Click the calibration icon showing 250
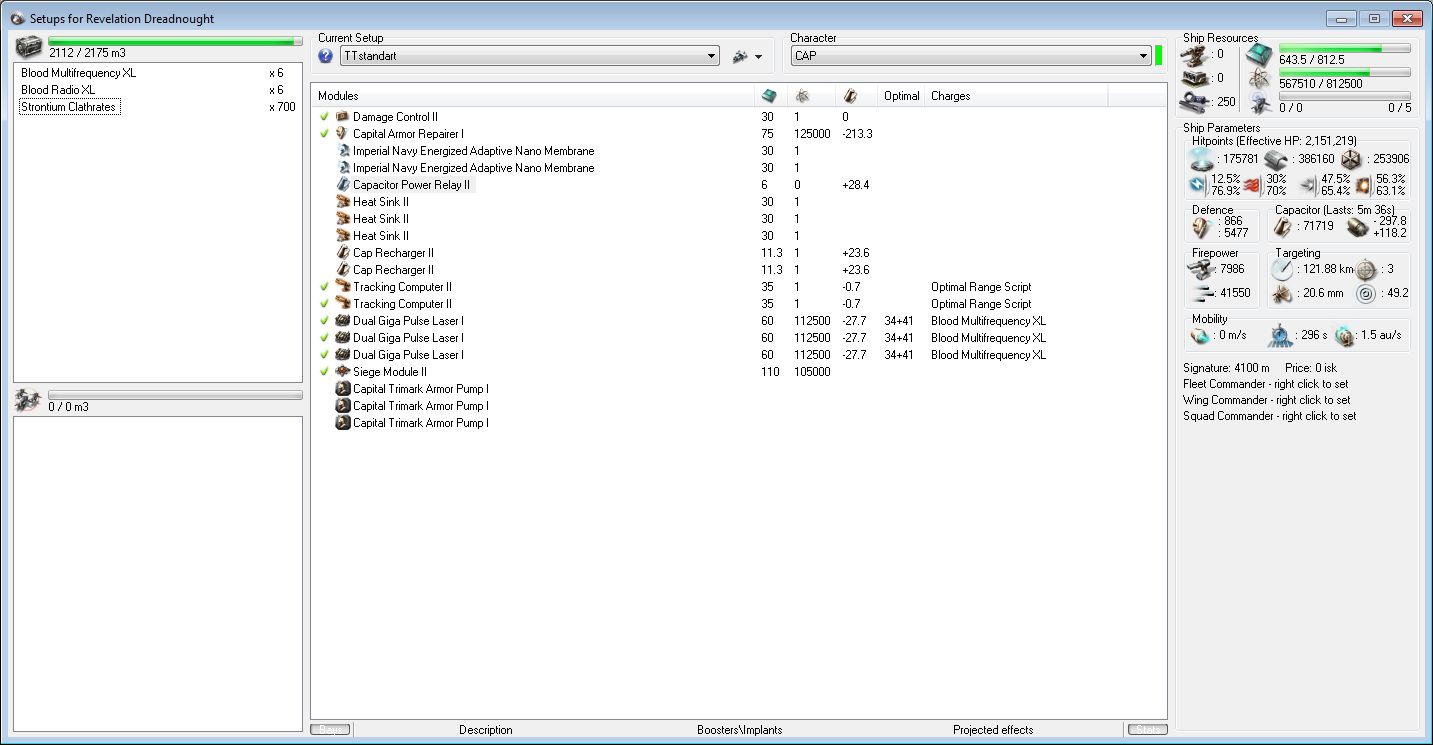 tap(1192, 101)
